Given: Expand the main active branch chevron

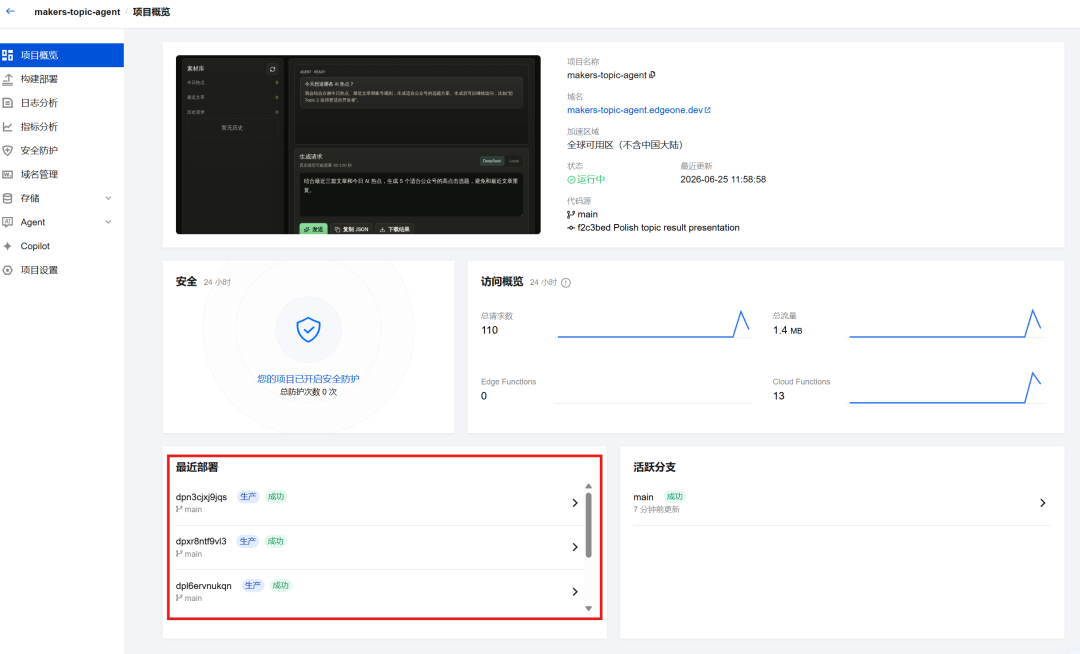Looking at the screenshot, I should (x=1043, y=503).
